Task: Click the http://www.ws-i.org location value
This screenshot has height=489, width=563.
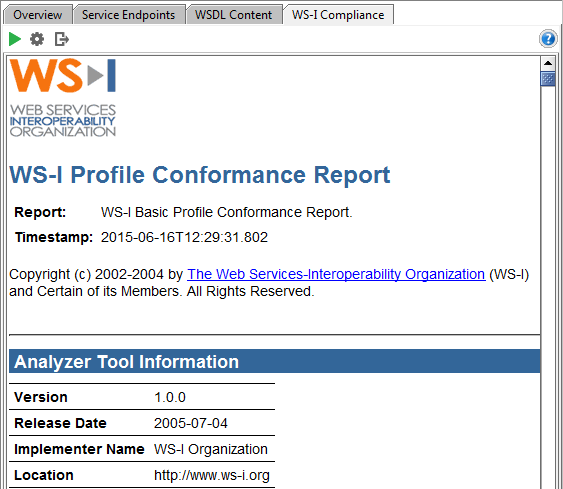Action: tap(212, 475)
